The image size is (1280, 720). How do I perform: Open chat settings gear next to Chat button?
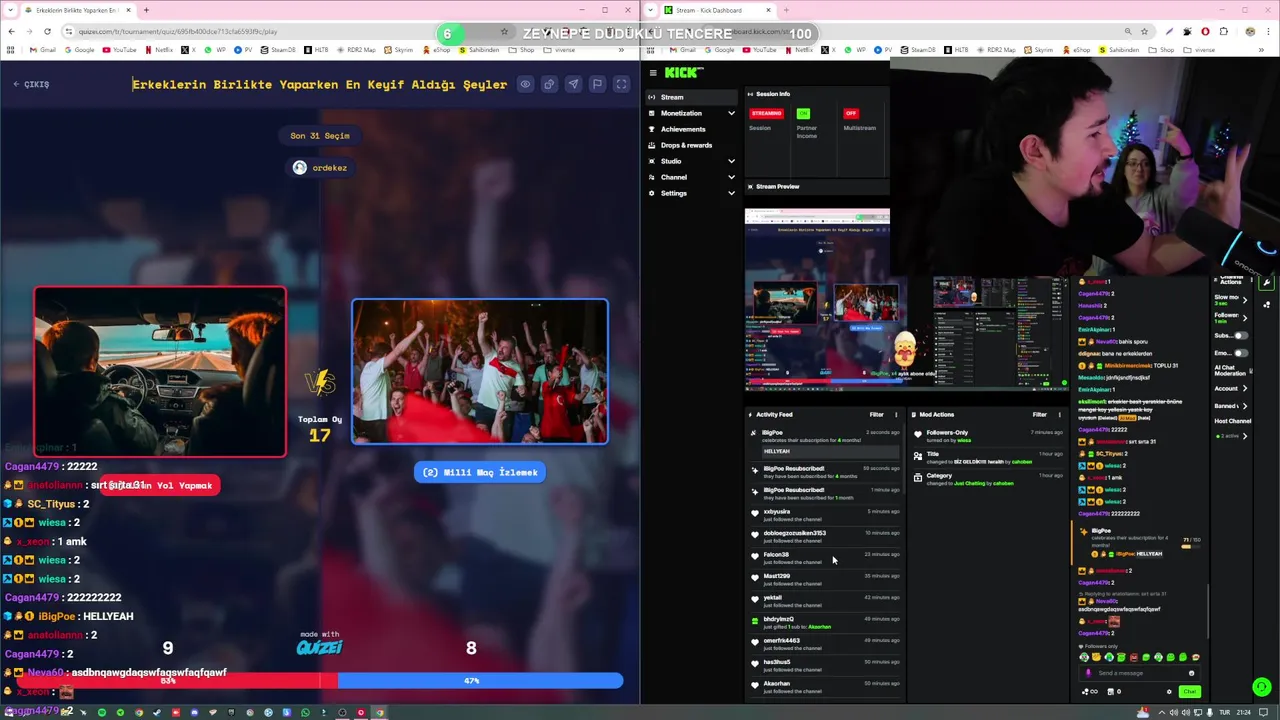[1169, 692]
